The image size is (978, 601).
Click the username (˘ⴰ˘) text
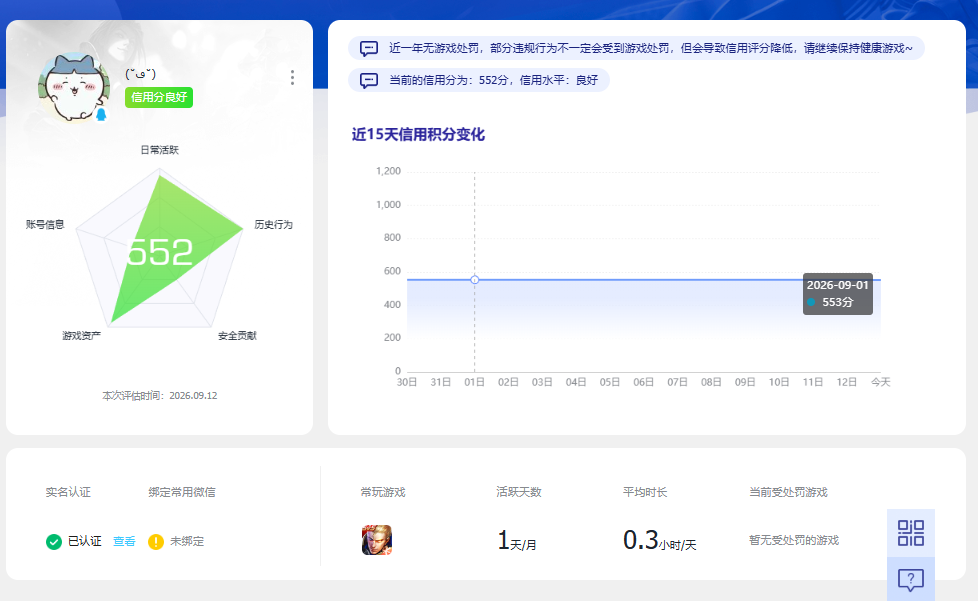point(140,74)
